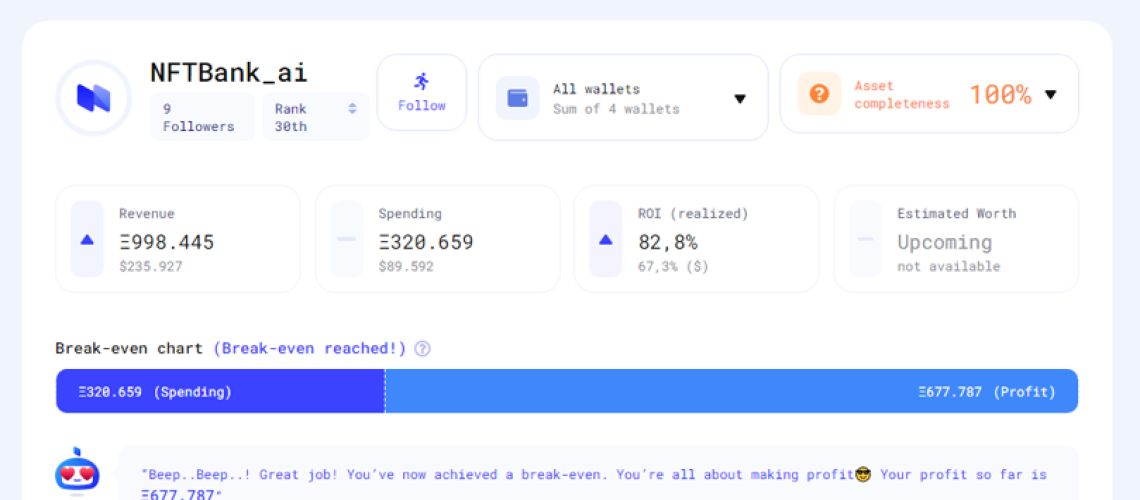Click the 67,3% ($) ROI text
Viewport: 1140px width, 500px height.
pos(673,267)
